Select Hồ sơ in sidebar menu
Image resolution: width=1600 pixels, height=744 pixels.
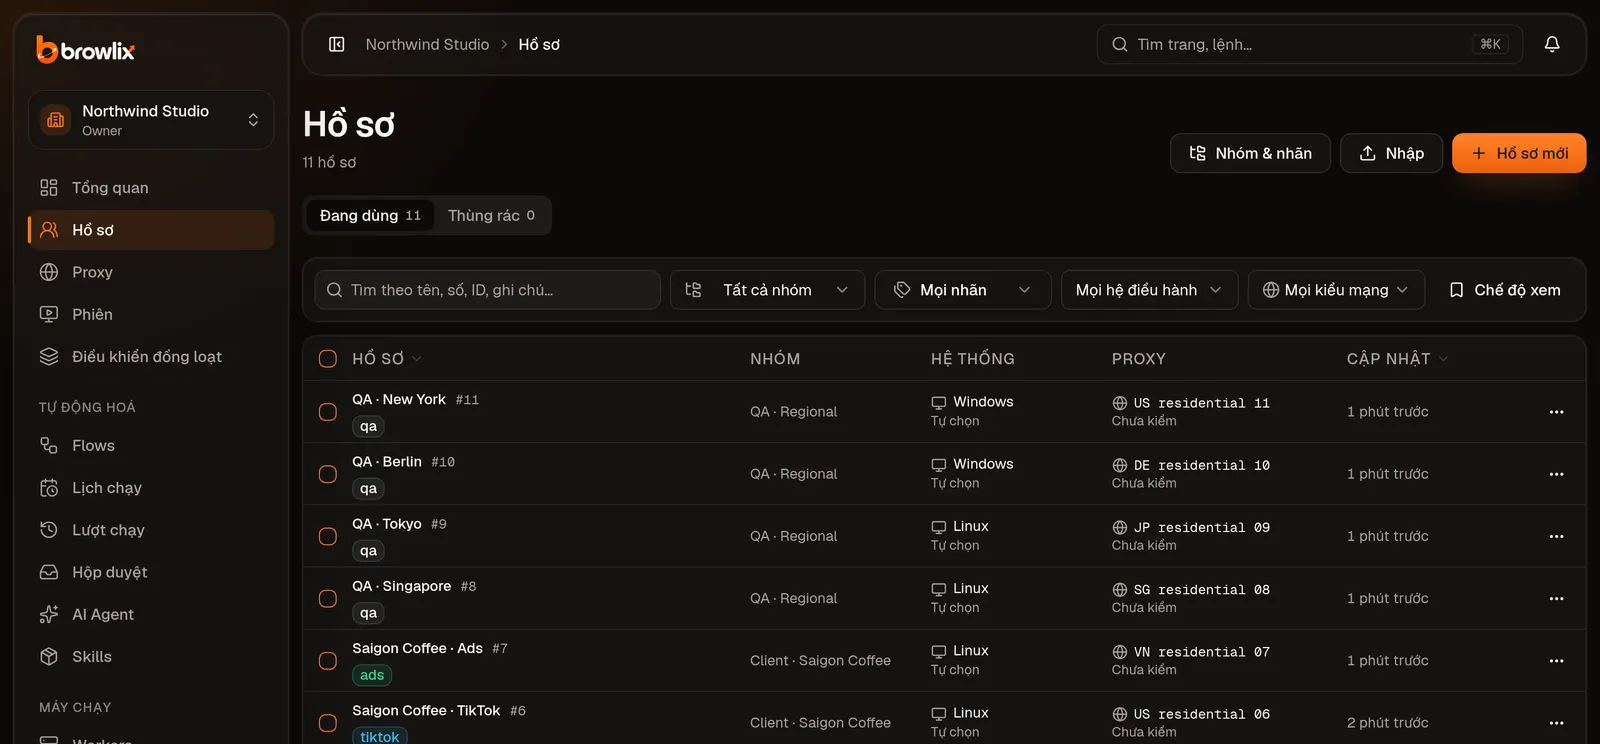click(151, 230)
